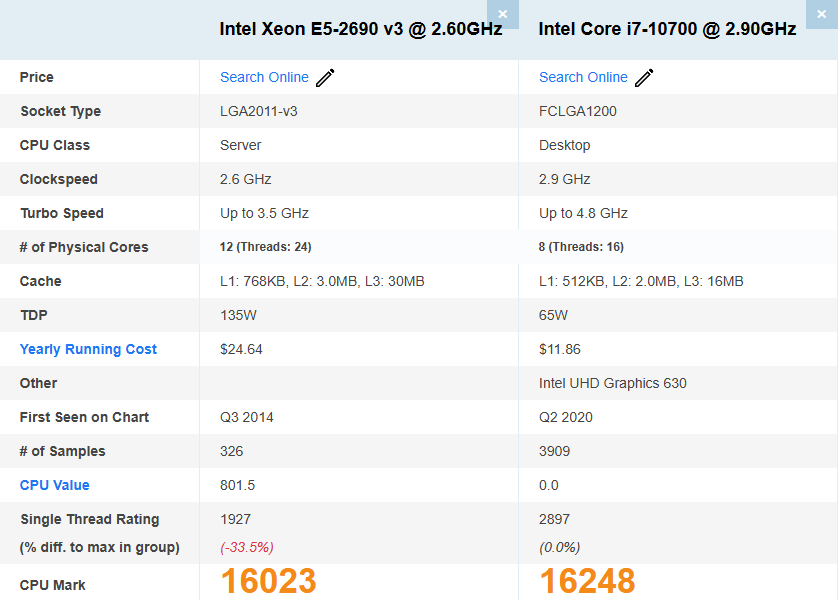Click the Intel UHD Graphics 630 entry
Image resolution: width=838 pixels, height=600 pixels.
(x=612, y=383)
